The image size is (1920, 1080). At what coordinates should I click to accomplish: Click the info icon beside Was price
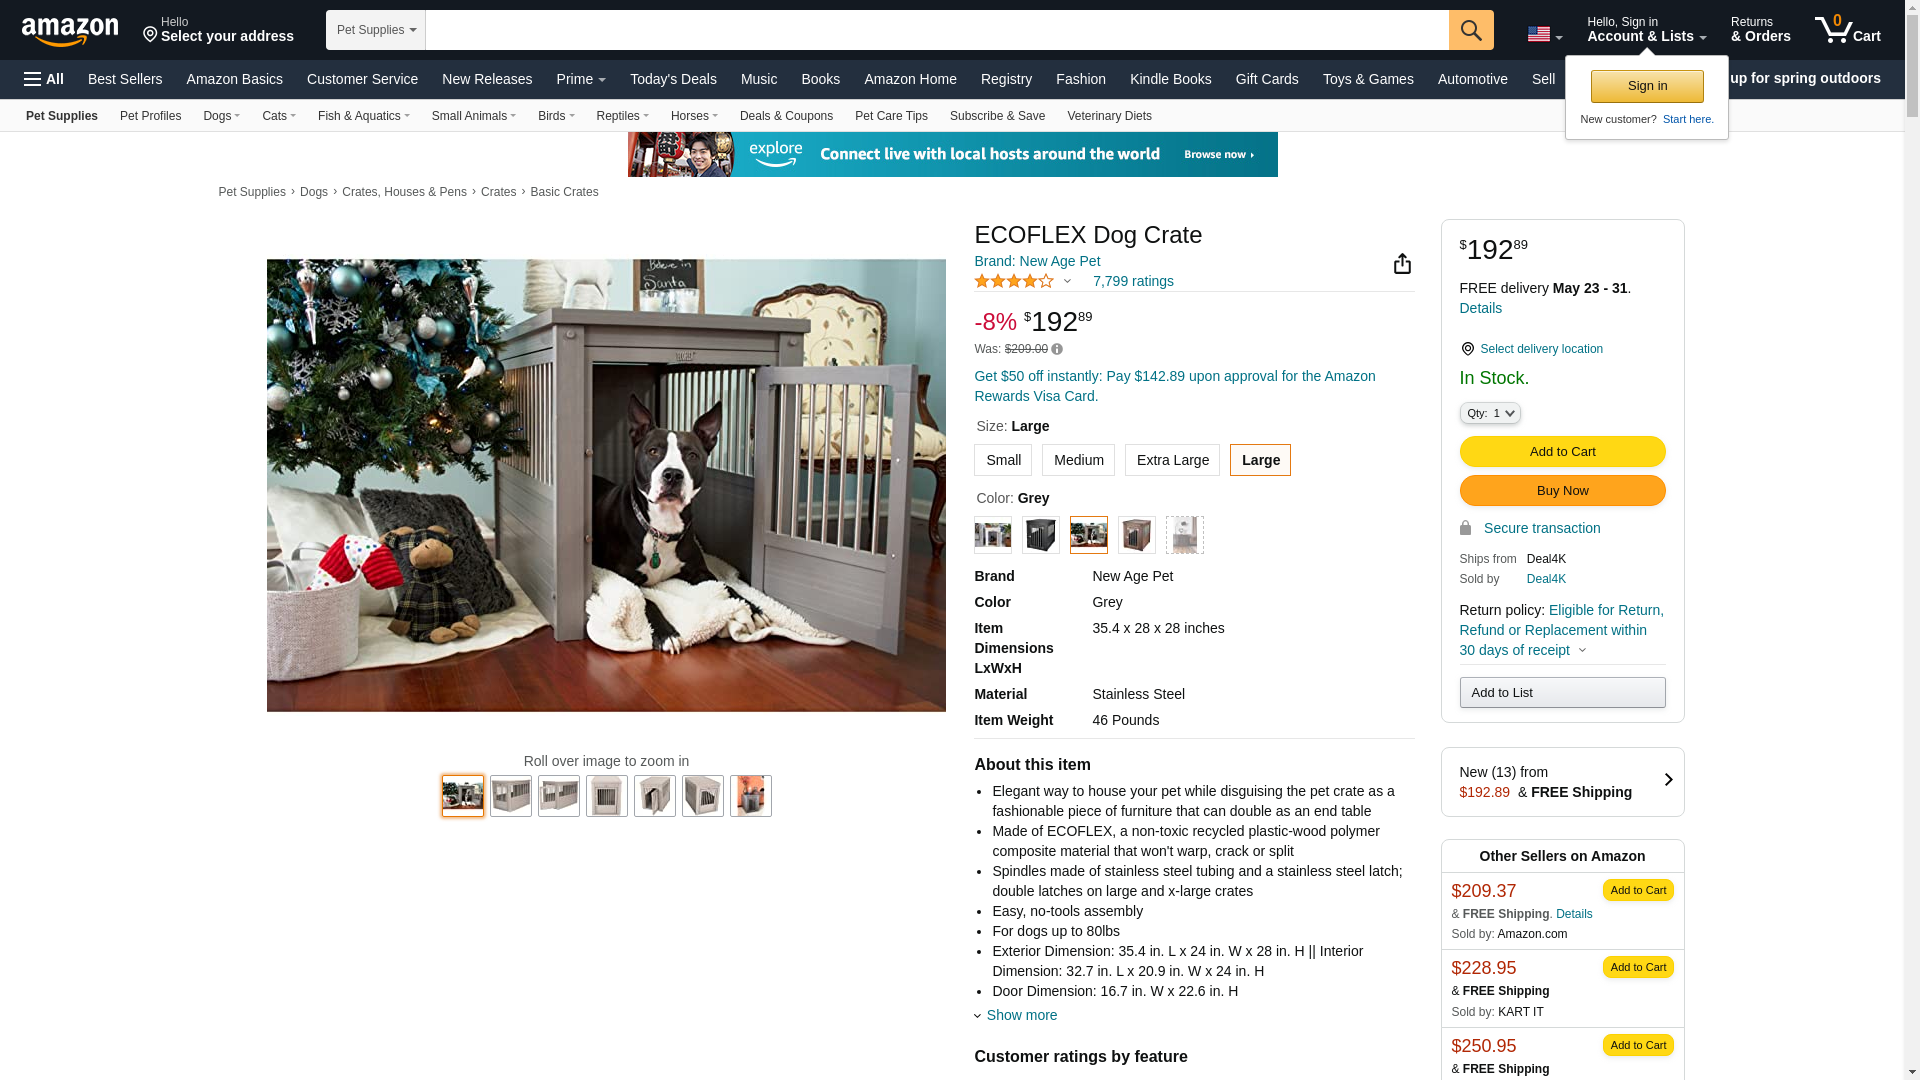point(1057,349)
